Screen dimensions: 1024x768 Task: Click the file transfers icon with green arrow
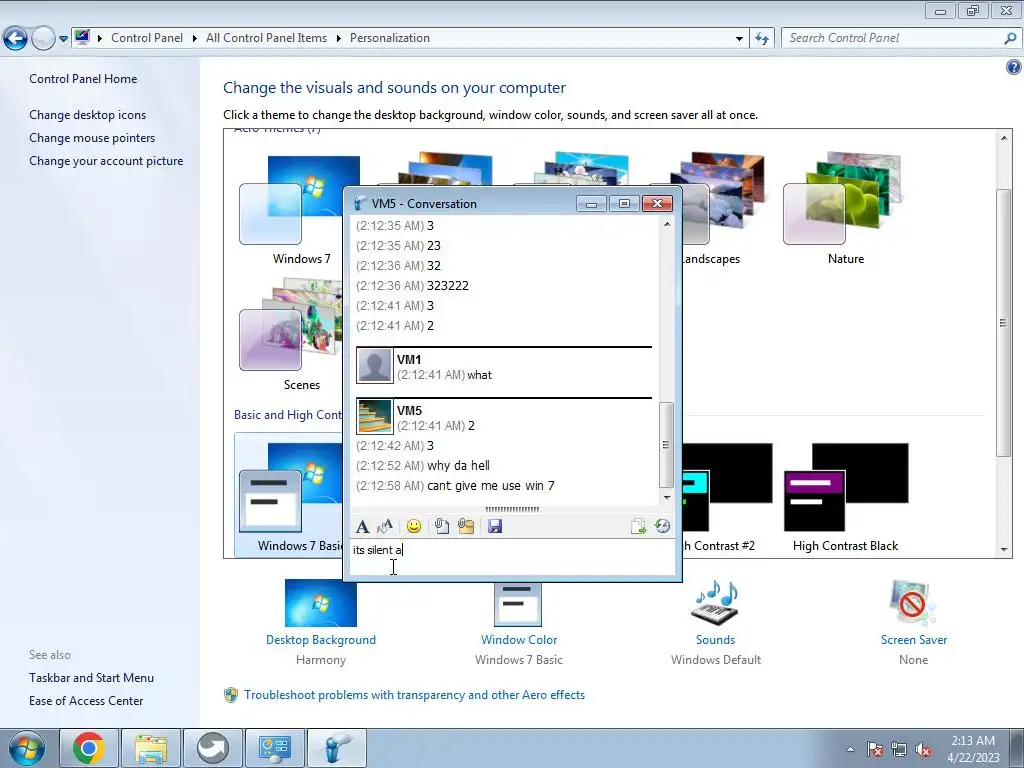[638, 526]
